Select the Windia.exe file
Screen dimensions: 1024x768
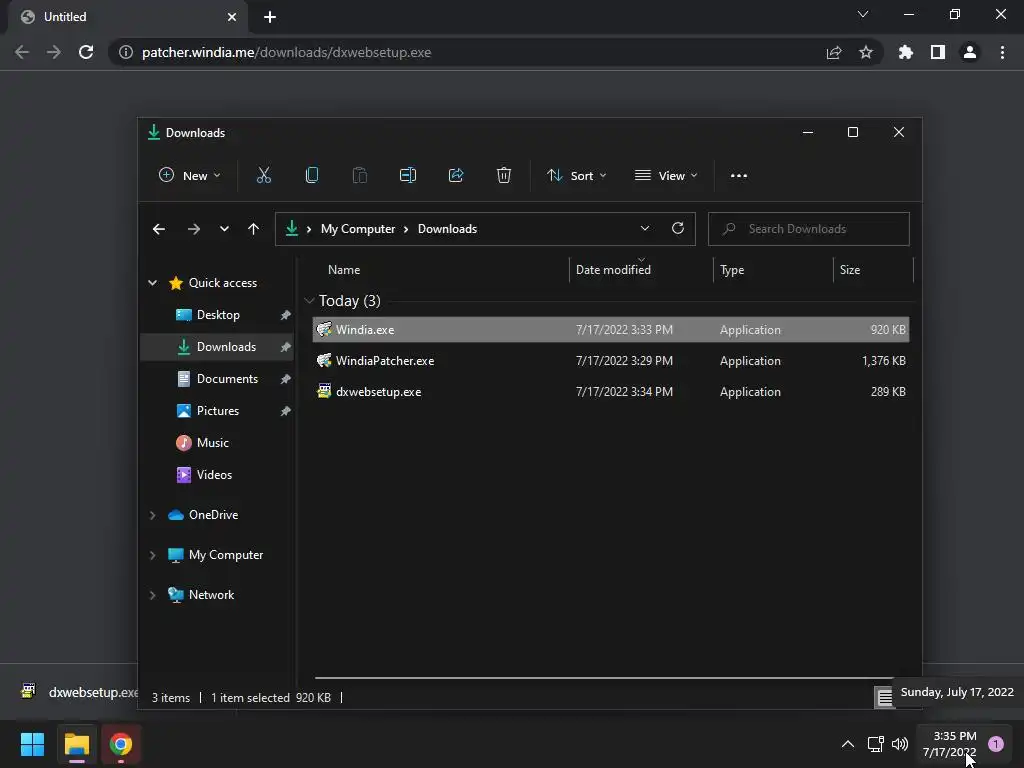pyautogui.click(x=611, y=330)
